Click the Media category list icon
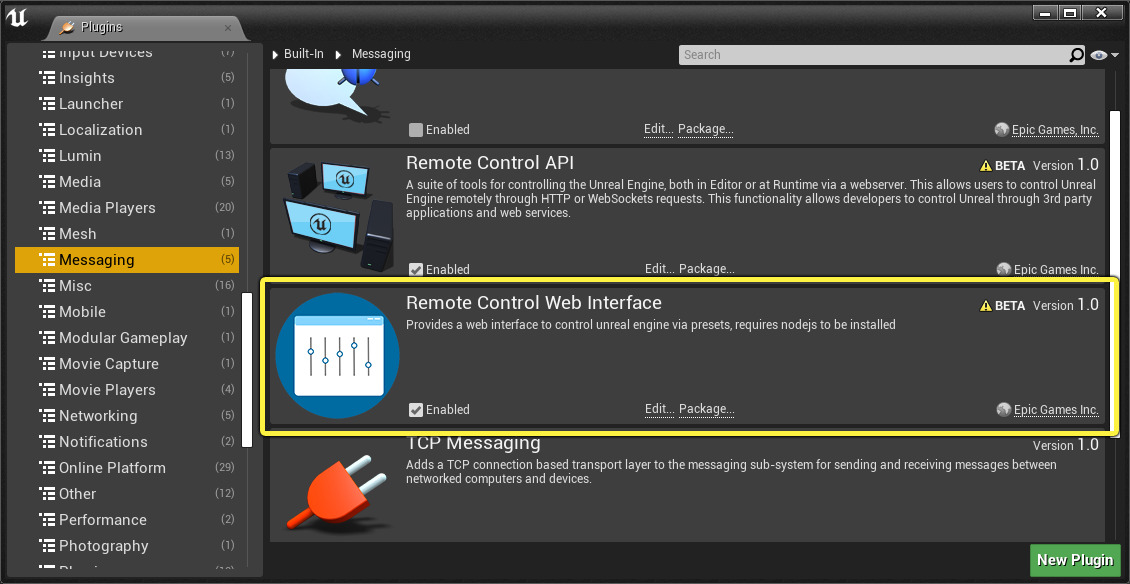Viewport: 1130px width, 584px height. point(47,182)
